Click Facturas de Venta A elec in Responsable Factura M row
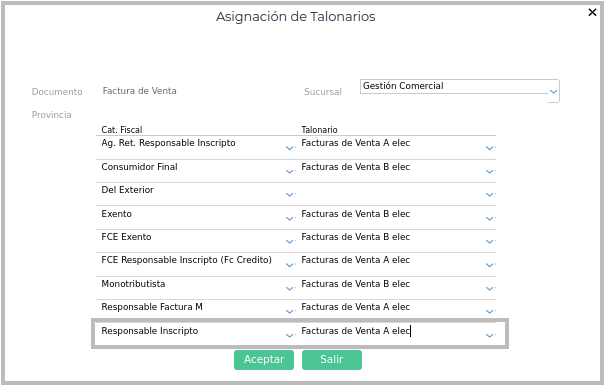Image resolution: width=604 pixels, height=387 pixels. [x=355, y=307]
